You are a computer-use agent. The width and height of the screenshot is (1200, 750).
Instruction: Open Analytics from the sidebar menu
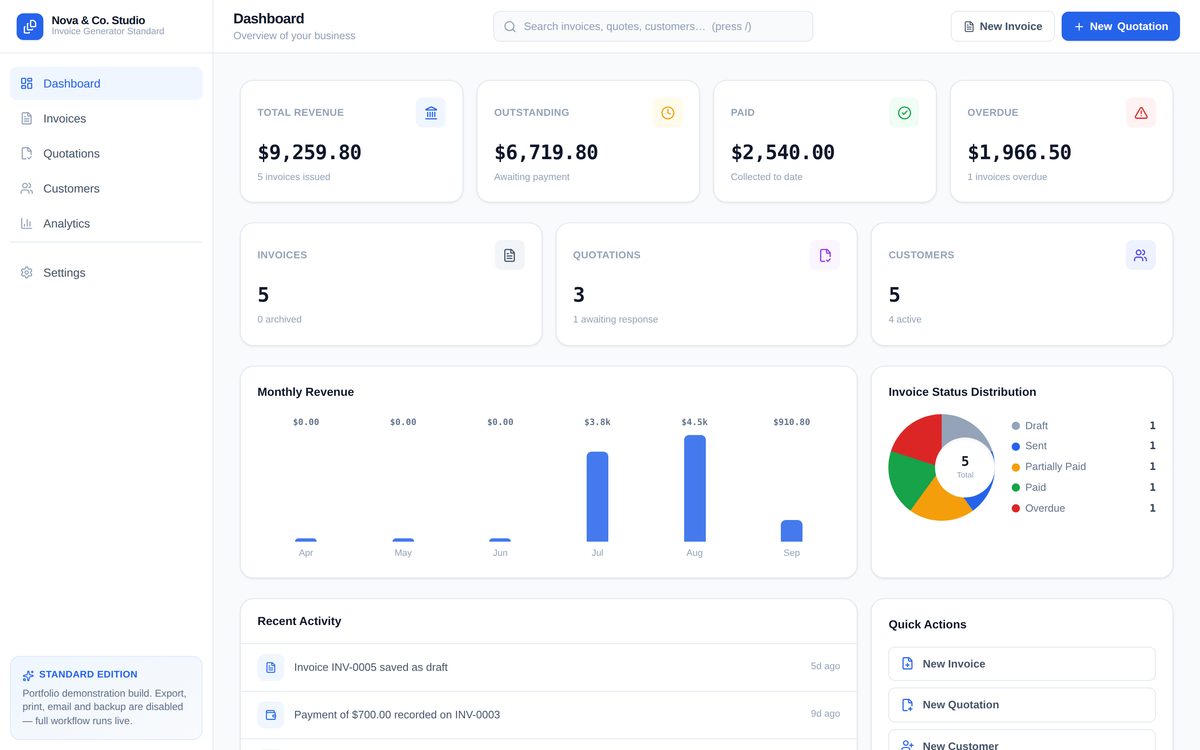(x=106, y=224)
